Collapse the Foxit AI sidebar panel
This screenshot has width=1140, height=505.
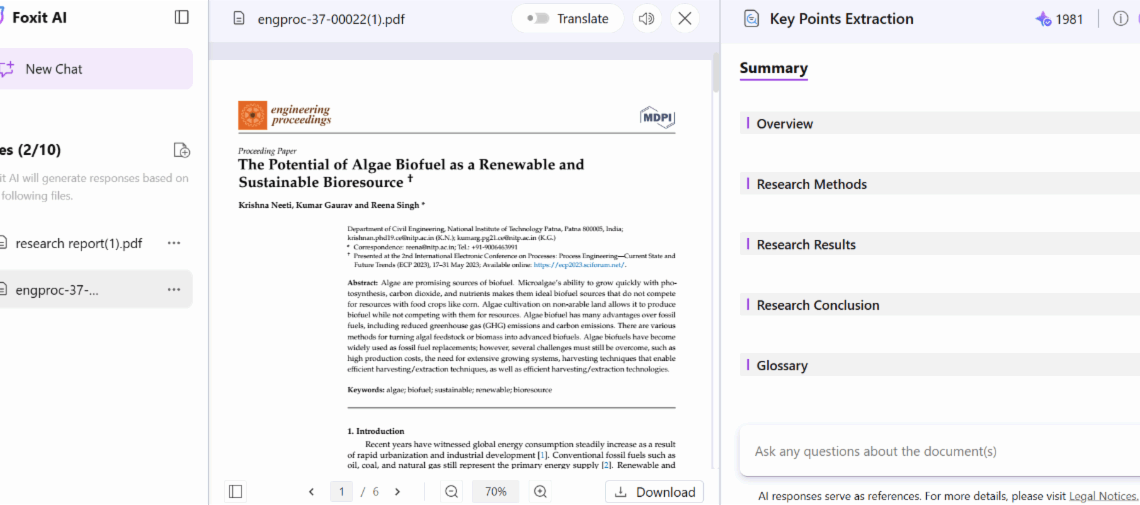point(181,17)
